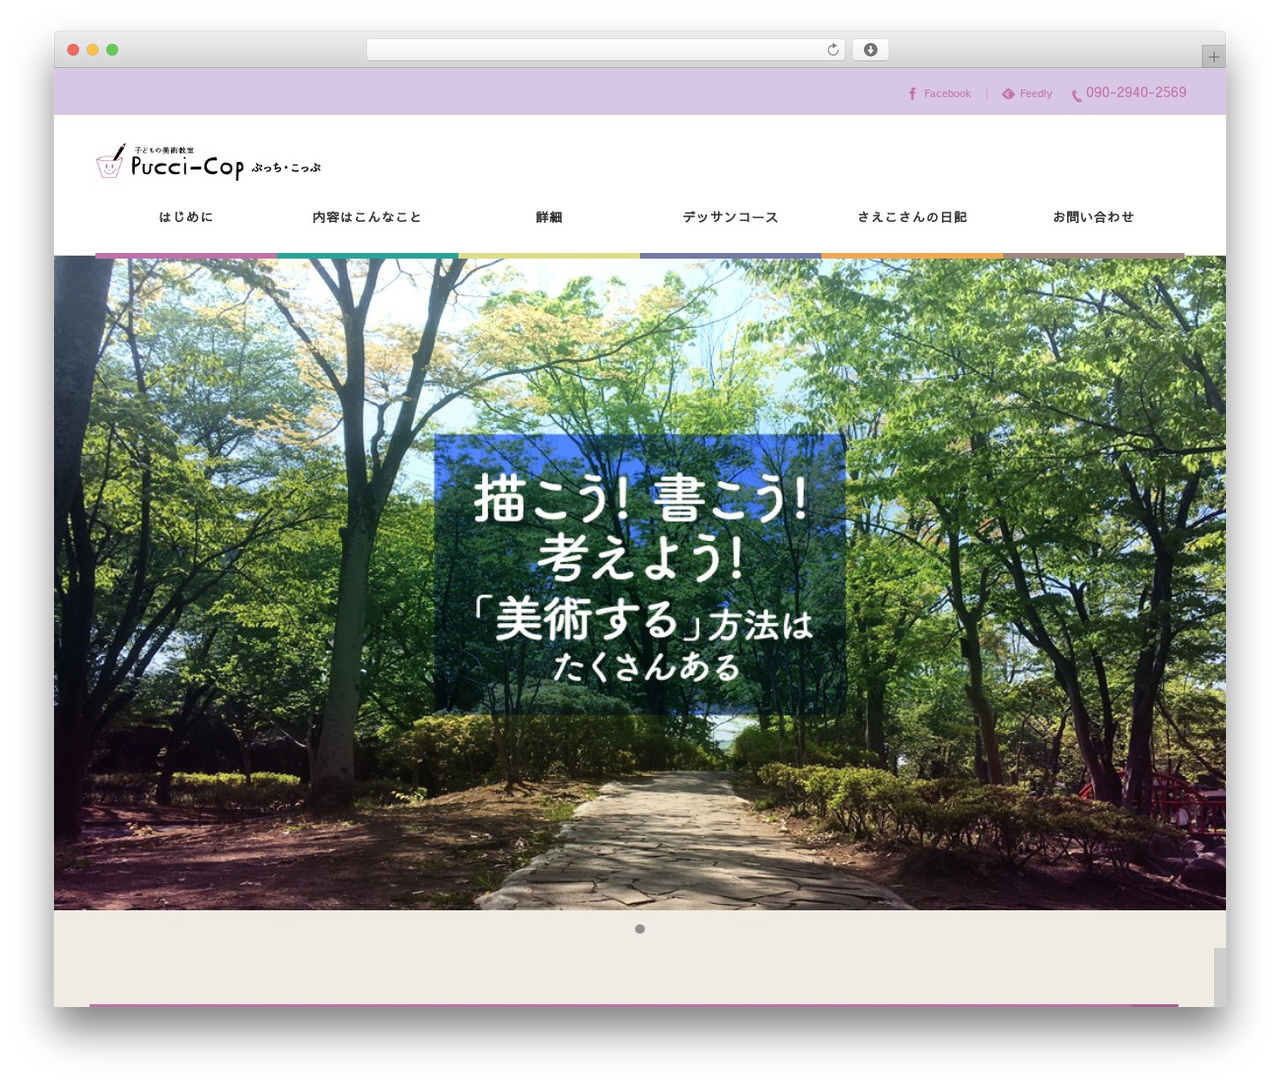
Task: Click the Pucci-Cop site logo
Action: [209, 162]
